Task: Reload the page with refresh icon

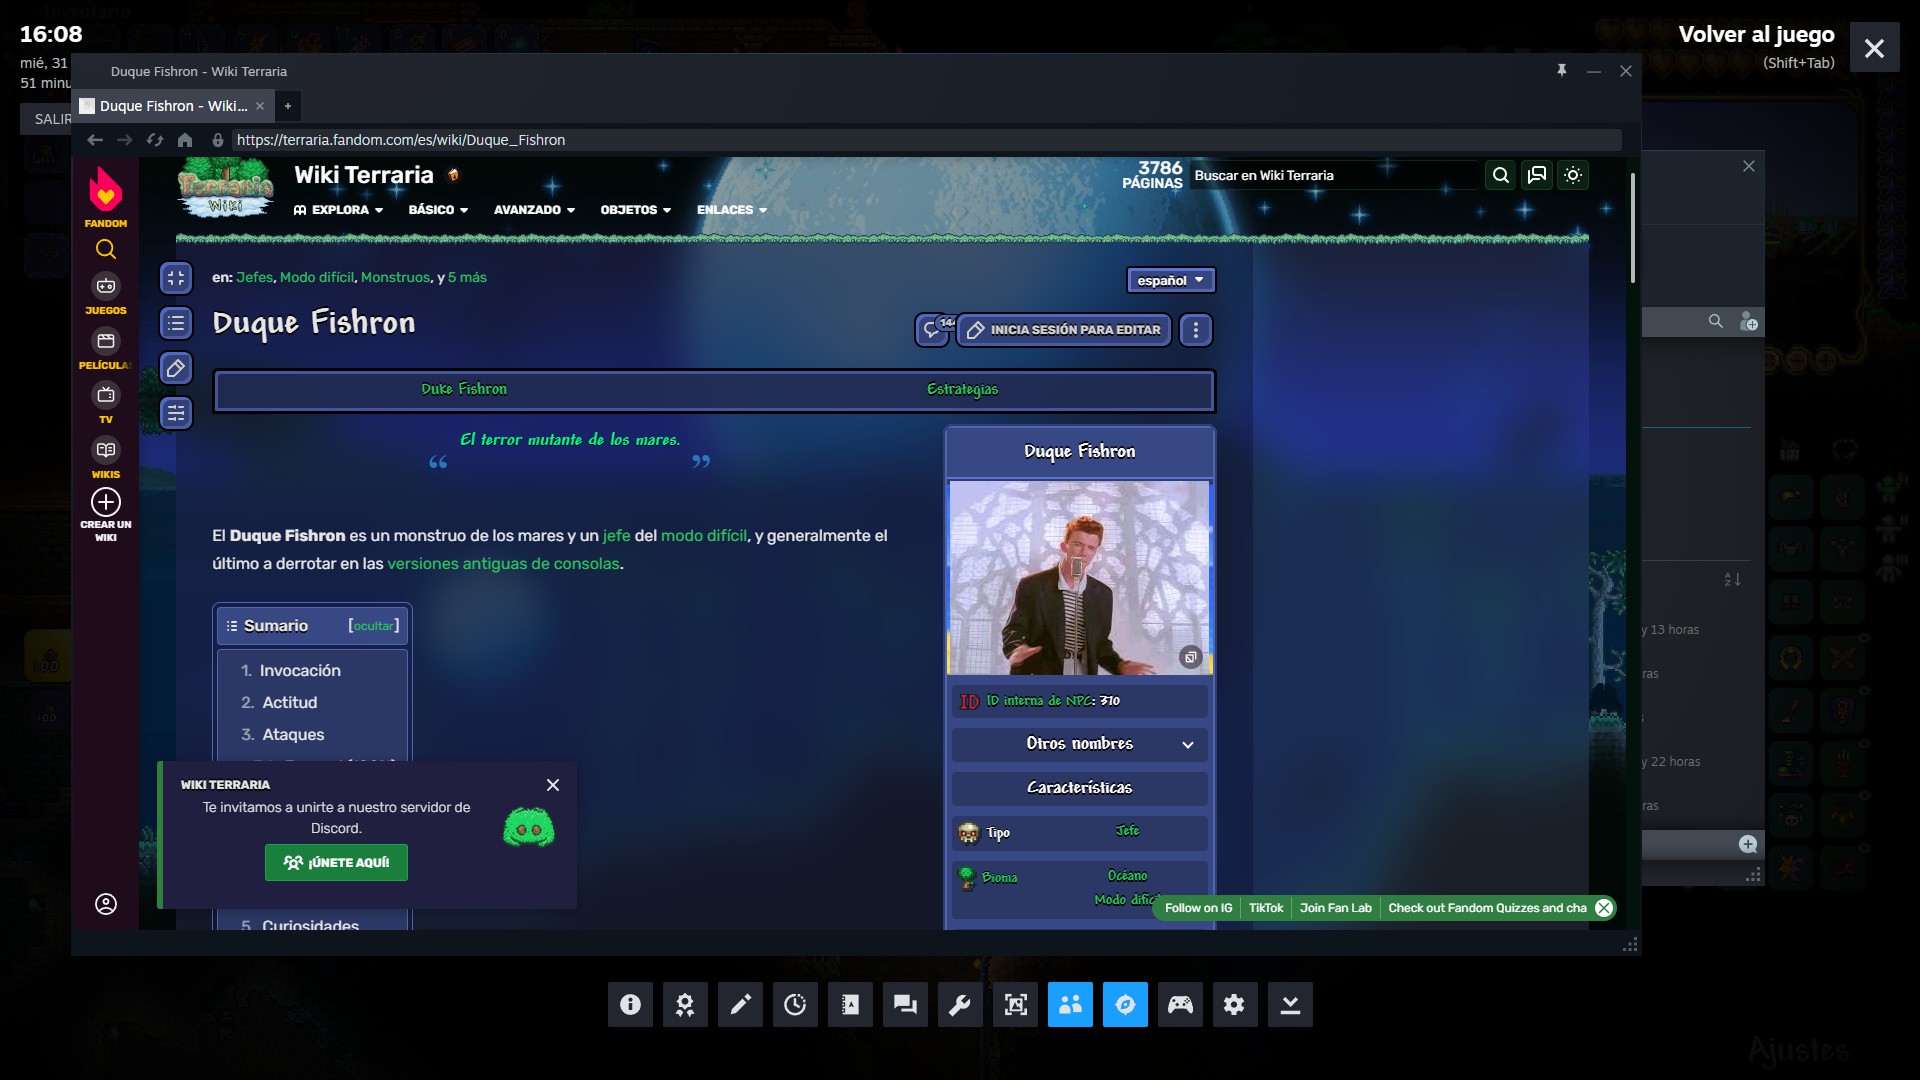Action: tap(155, 140)
